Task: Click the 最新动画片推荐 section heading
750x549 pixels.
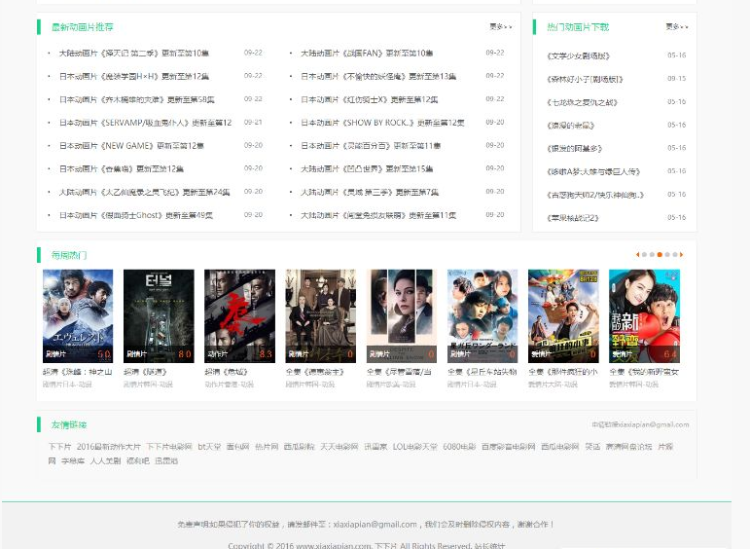Action: click(82, 27)
